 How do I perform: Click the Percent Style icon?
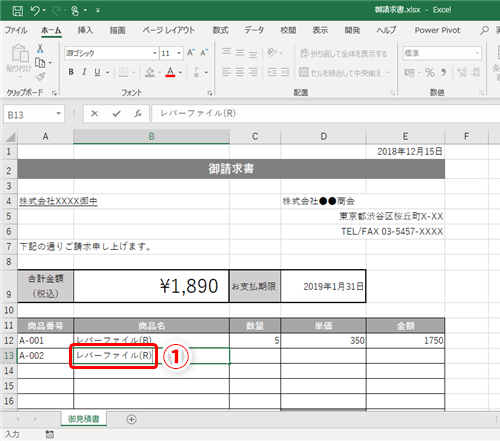pos(430,72)
